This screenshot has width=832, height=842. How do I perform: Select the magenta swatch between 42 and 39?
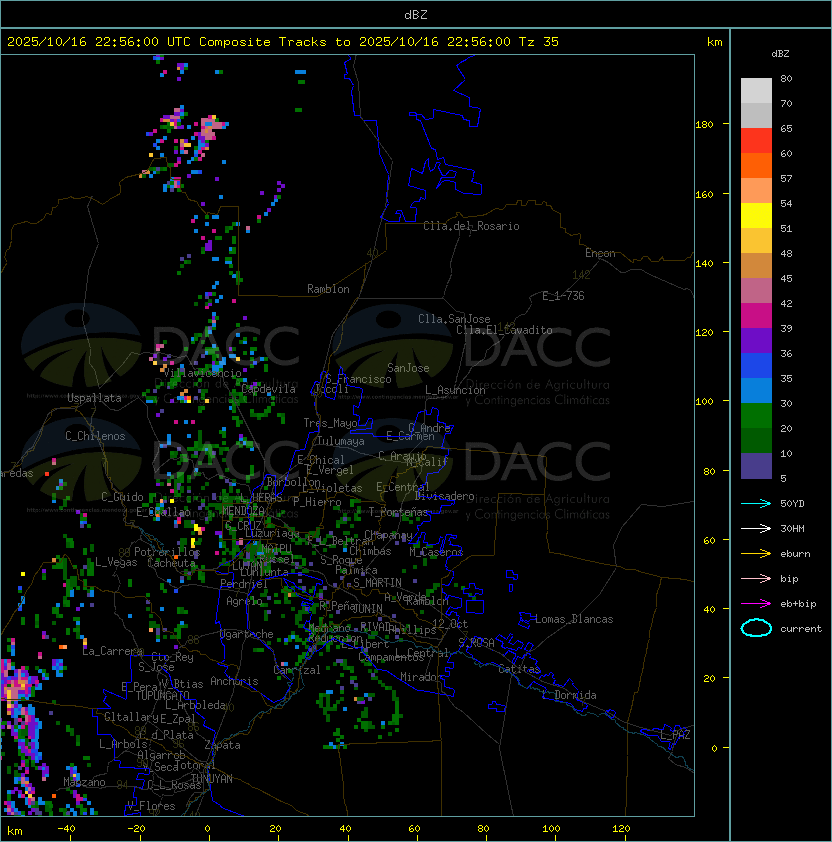point(756,316)
